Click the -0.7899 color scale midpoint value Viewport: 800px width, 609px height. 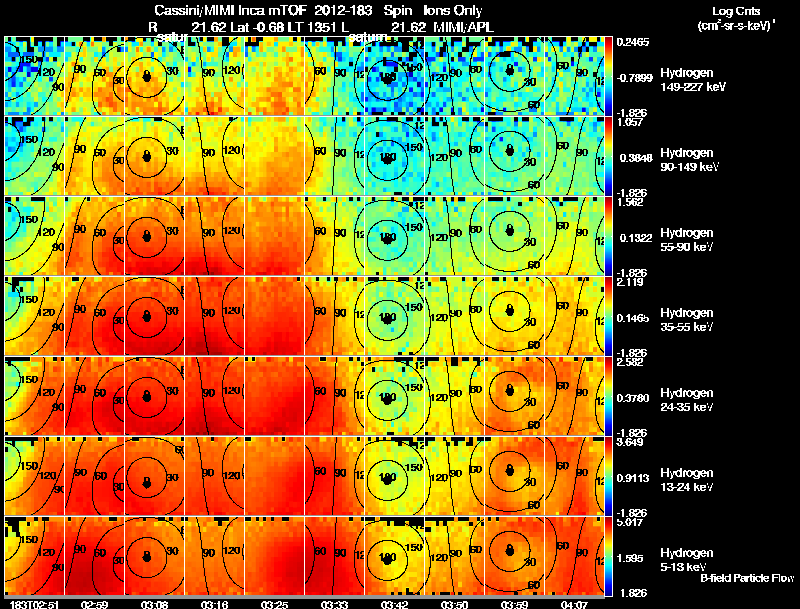point(634,78)
